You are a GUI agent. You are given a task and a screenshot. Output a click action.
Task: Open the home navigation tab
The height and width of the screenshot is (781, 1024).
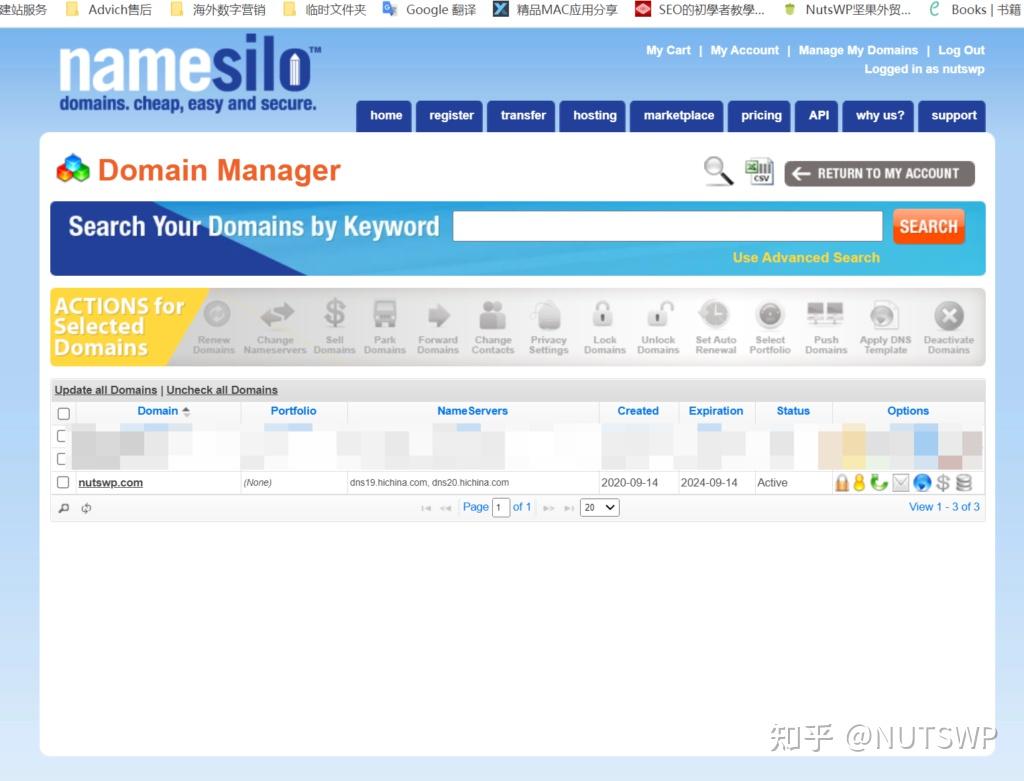click(385, 116)
